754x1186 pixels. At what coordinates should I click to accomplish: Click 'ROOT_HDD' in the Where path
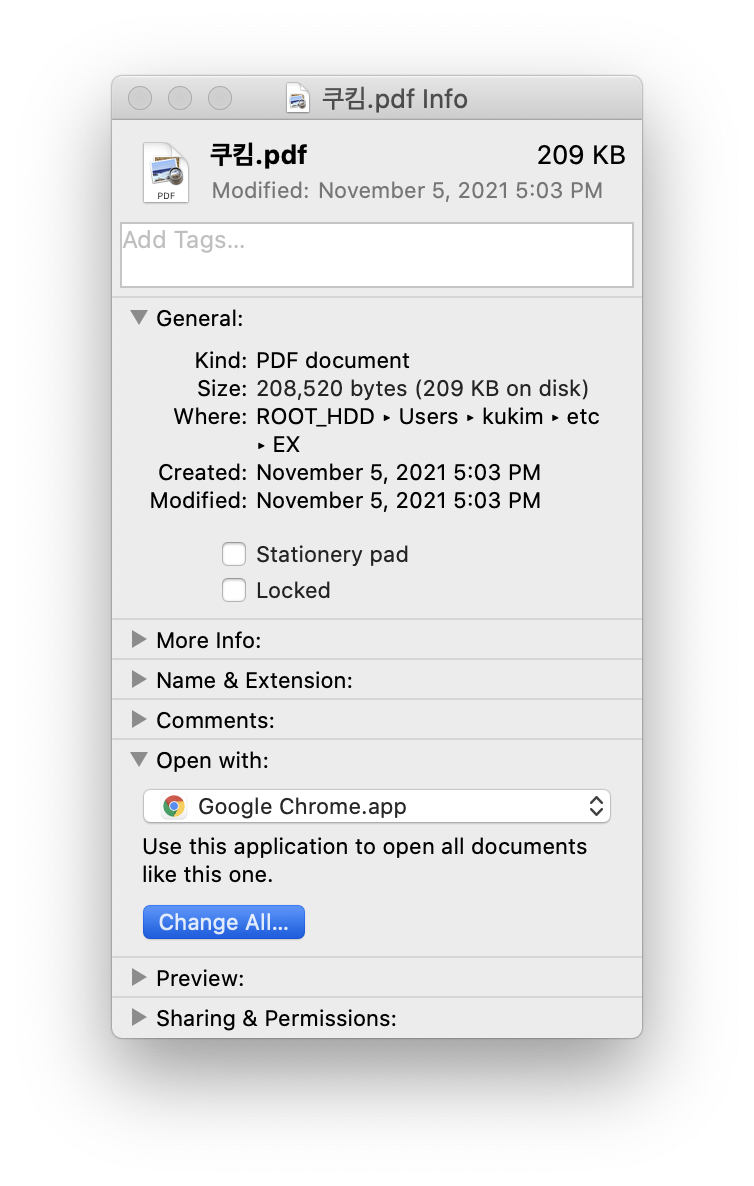[315, 417]
